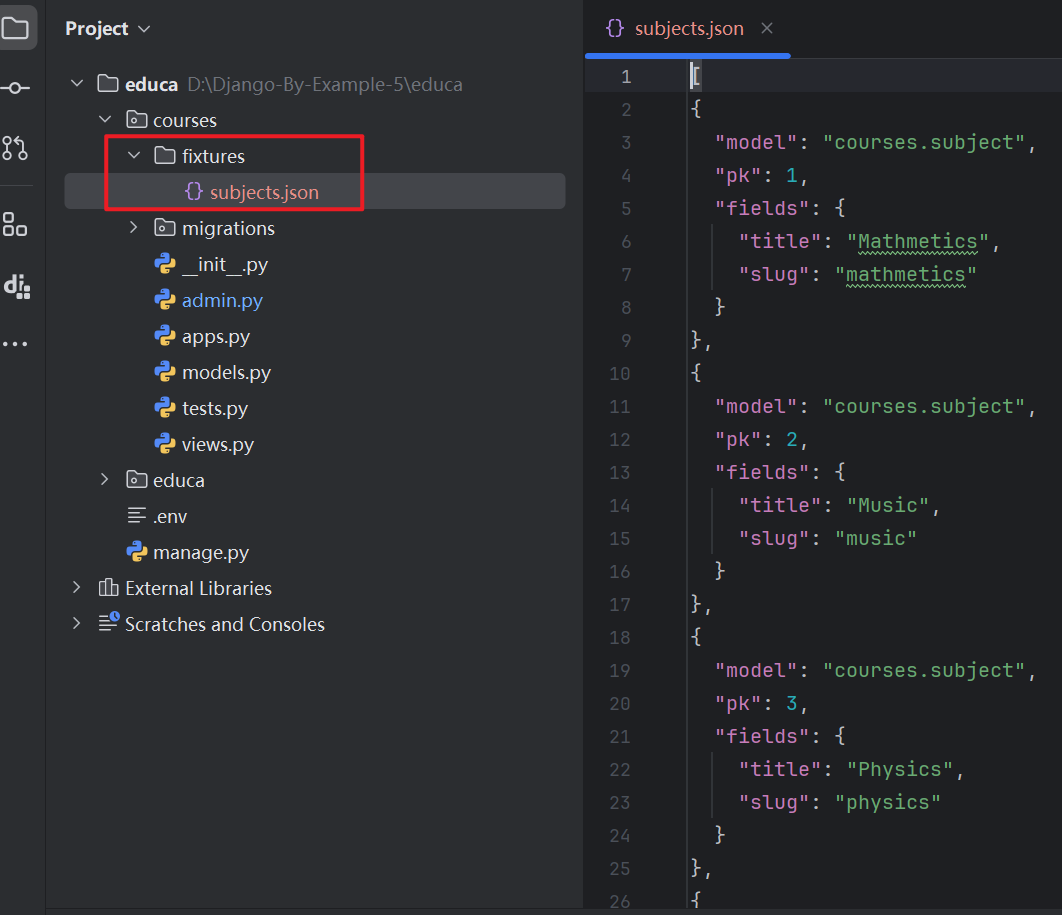
Task: Click line number 10 in the gutter
Action: (x=620, y=373)
